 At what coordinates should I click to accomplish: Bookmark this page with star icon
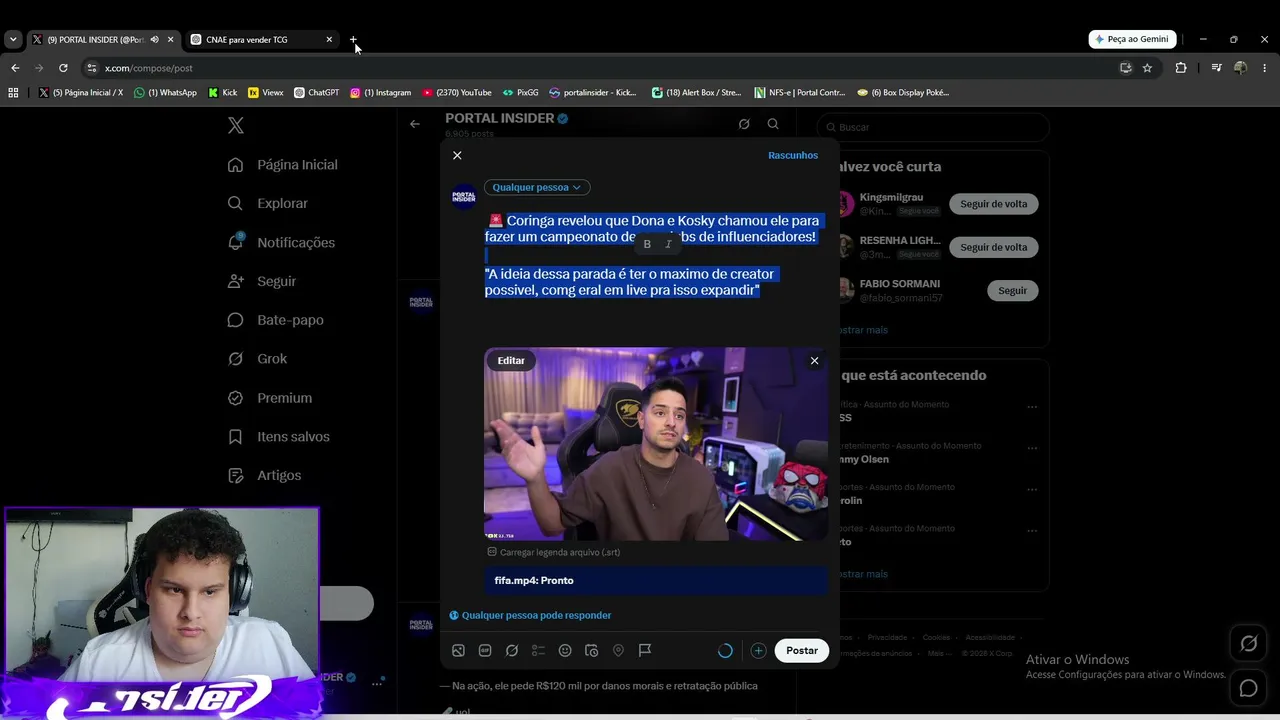tap(1147, 68)
